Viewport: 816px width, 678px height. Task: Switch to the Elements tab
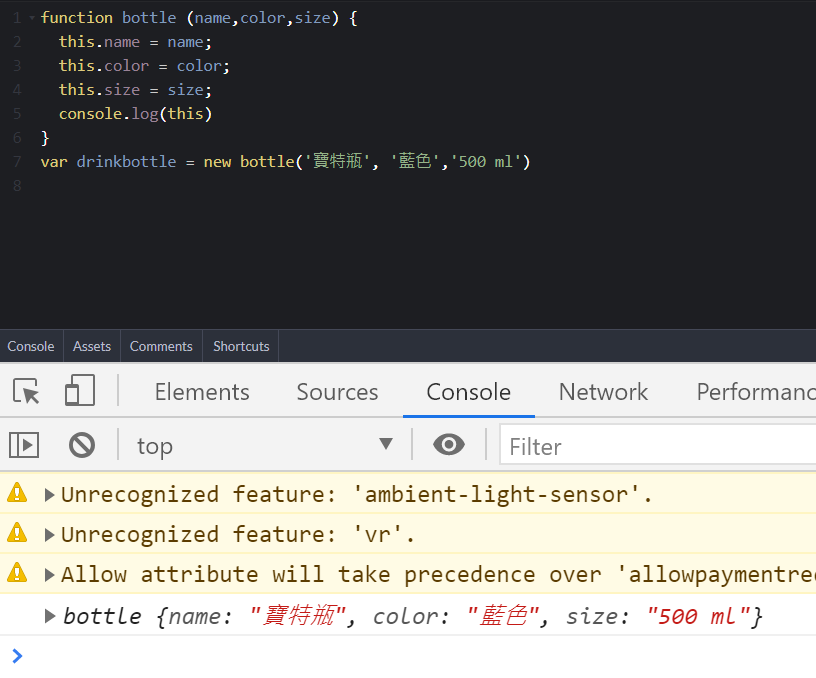pos(202,392)
